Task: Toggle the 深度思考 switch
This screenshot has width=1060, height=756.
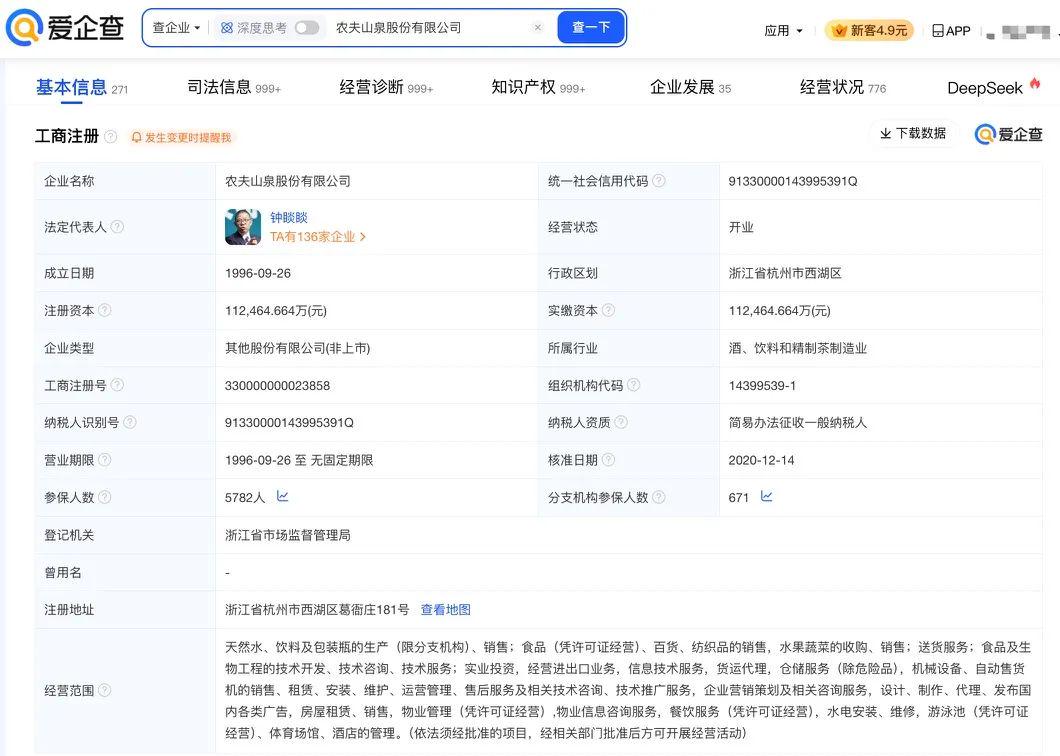Action: (306, 28)
